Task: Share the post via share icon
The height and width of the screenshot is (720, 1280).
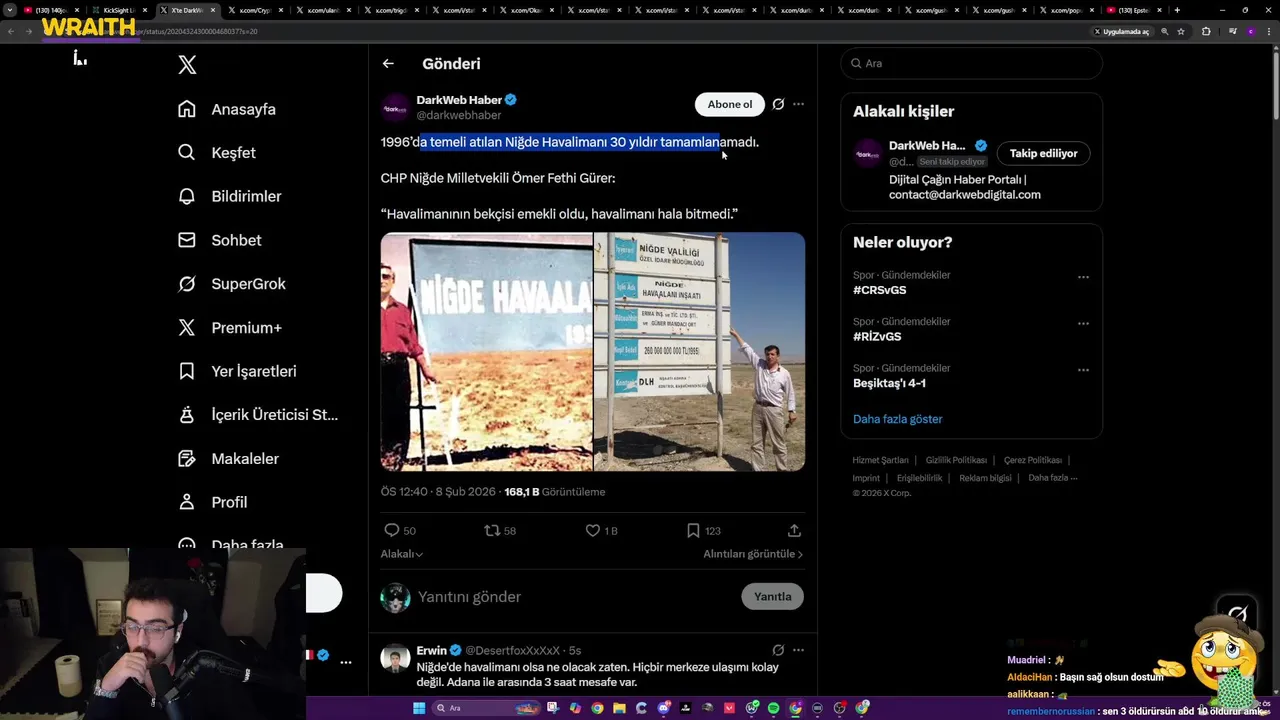Action: [794, 531]
